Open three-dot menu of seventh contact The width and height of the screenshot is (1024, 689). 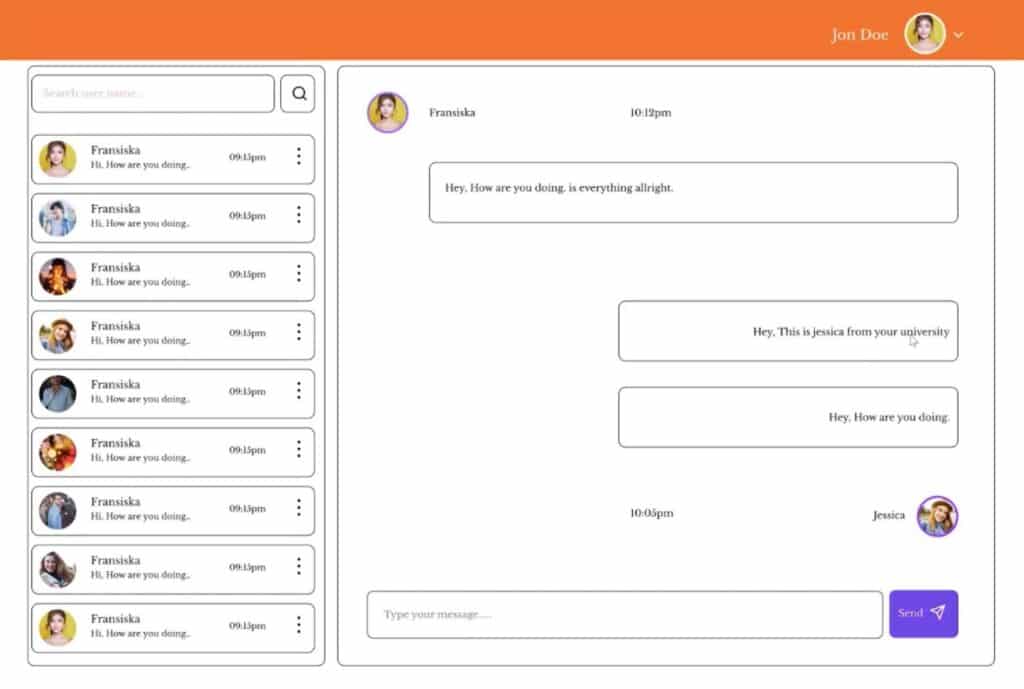click(x=298, y=508)
